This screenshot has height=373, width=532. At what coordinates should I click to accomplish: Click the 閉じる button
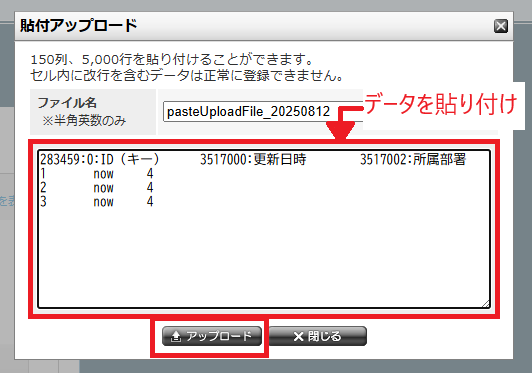tap(318, 336)
